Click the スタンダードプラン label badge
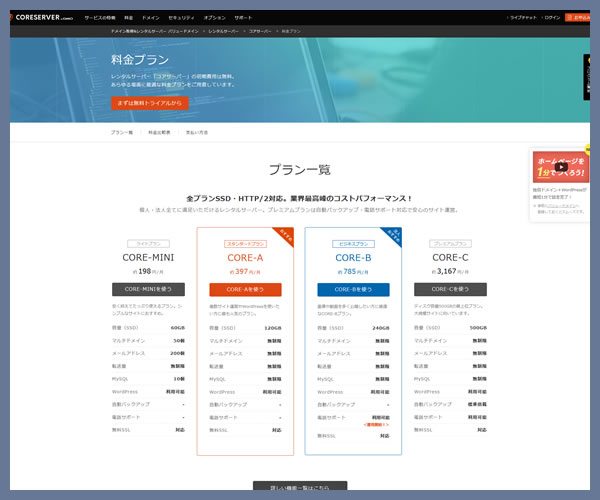600x500 pixels. 245,244
